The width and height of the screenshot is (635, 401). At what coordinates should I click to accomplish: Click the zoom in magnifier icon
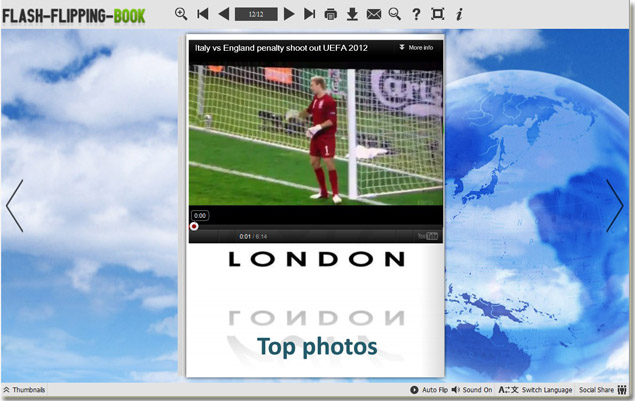181,14
